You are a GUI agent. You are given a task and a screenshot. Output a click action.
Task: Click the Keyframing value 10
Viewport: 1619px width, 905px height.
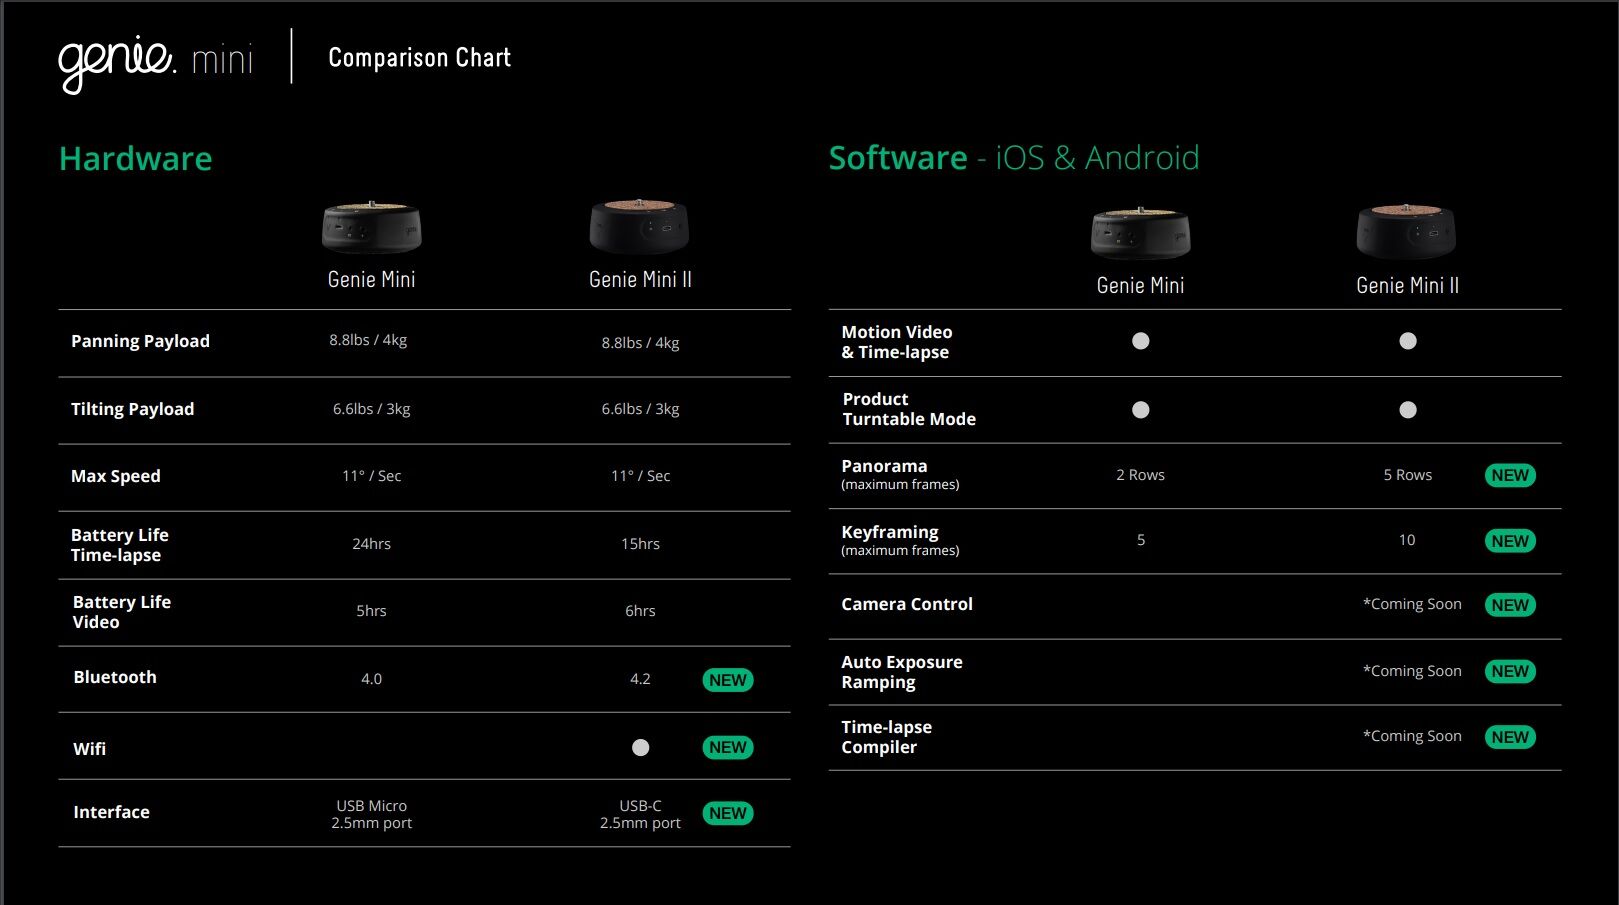tap(1407, 540)
